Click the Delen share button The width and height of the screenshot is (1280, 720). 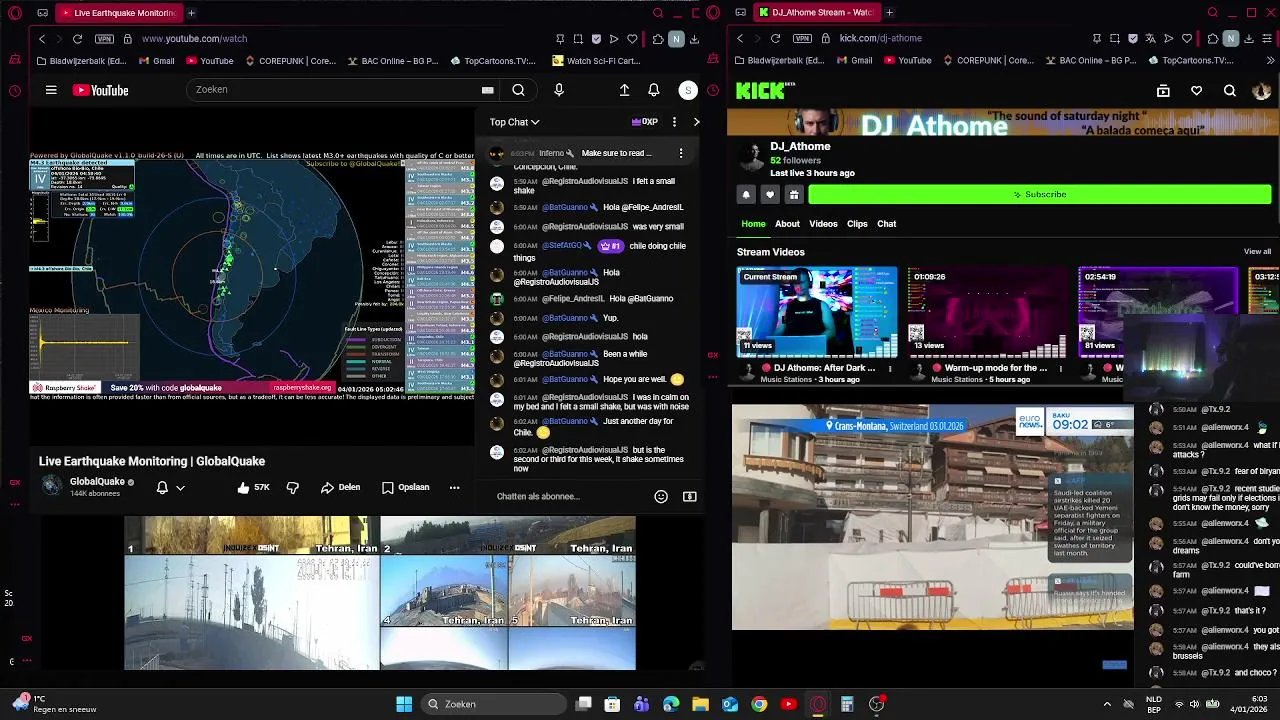[x=340, y=487]
